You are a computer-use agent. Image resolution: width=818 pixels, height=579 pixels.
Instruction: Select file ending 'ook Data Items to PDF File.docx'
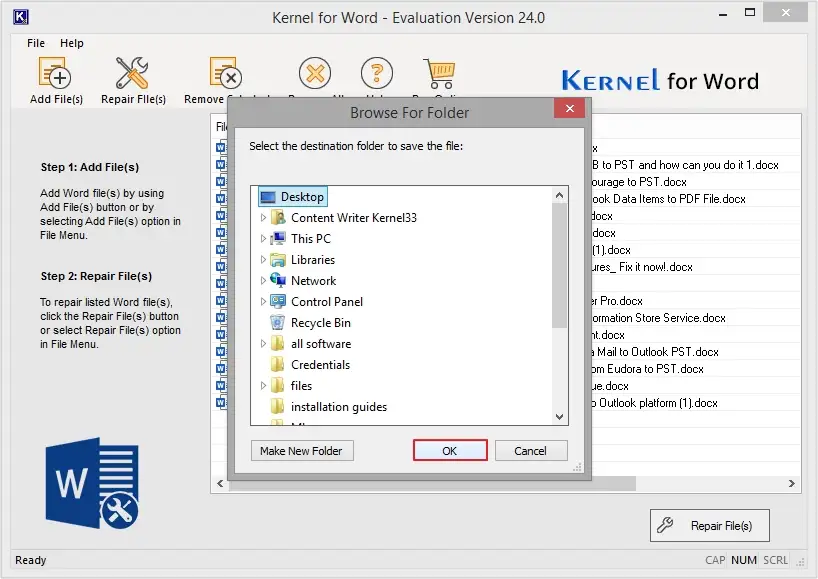click(668, 199)
